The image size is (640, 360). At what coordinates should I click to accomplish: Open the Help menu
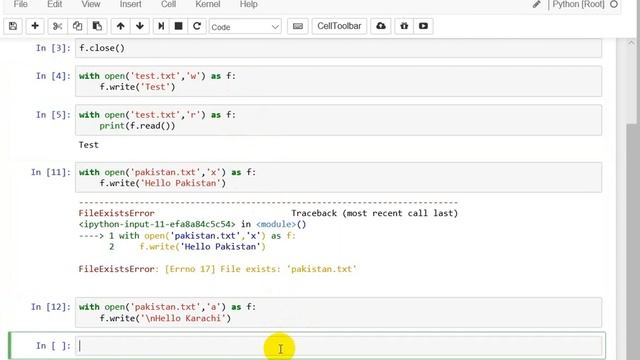click(x=248, y=4)
